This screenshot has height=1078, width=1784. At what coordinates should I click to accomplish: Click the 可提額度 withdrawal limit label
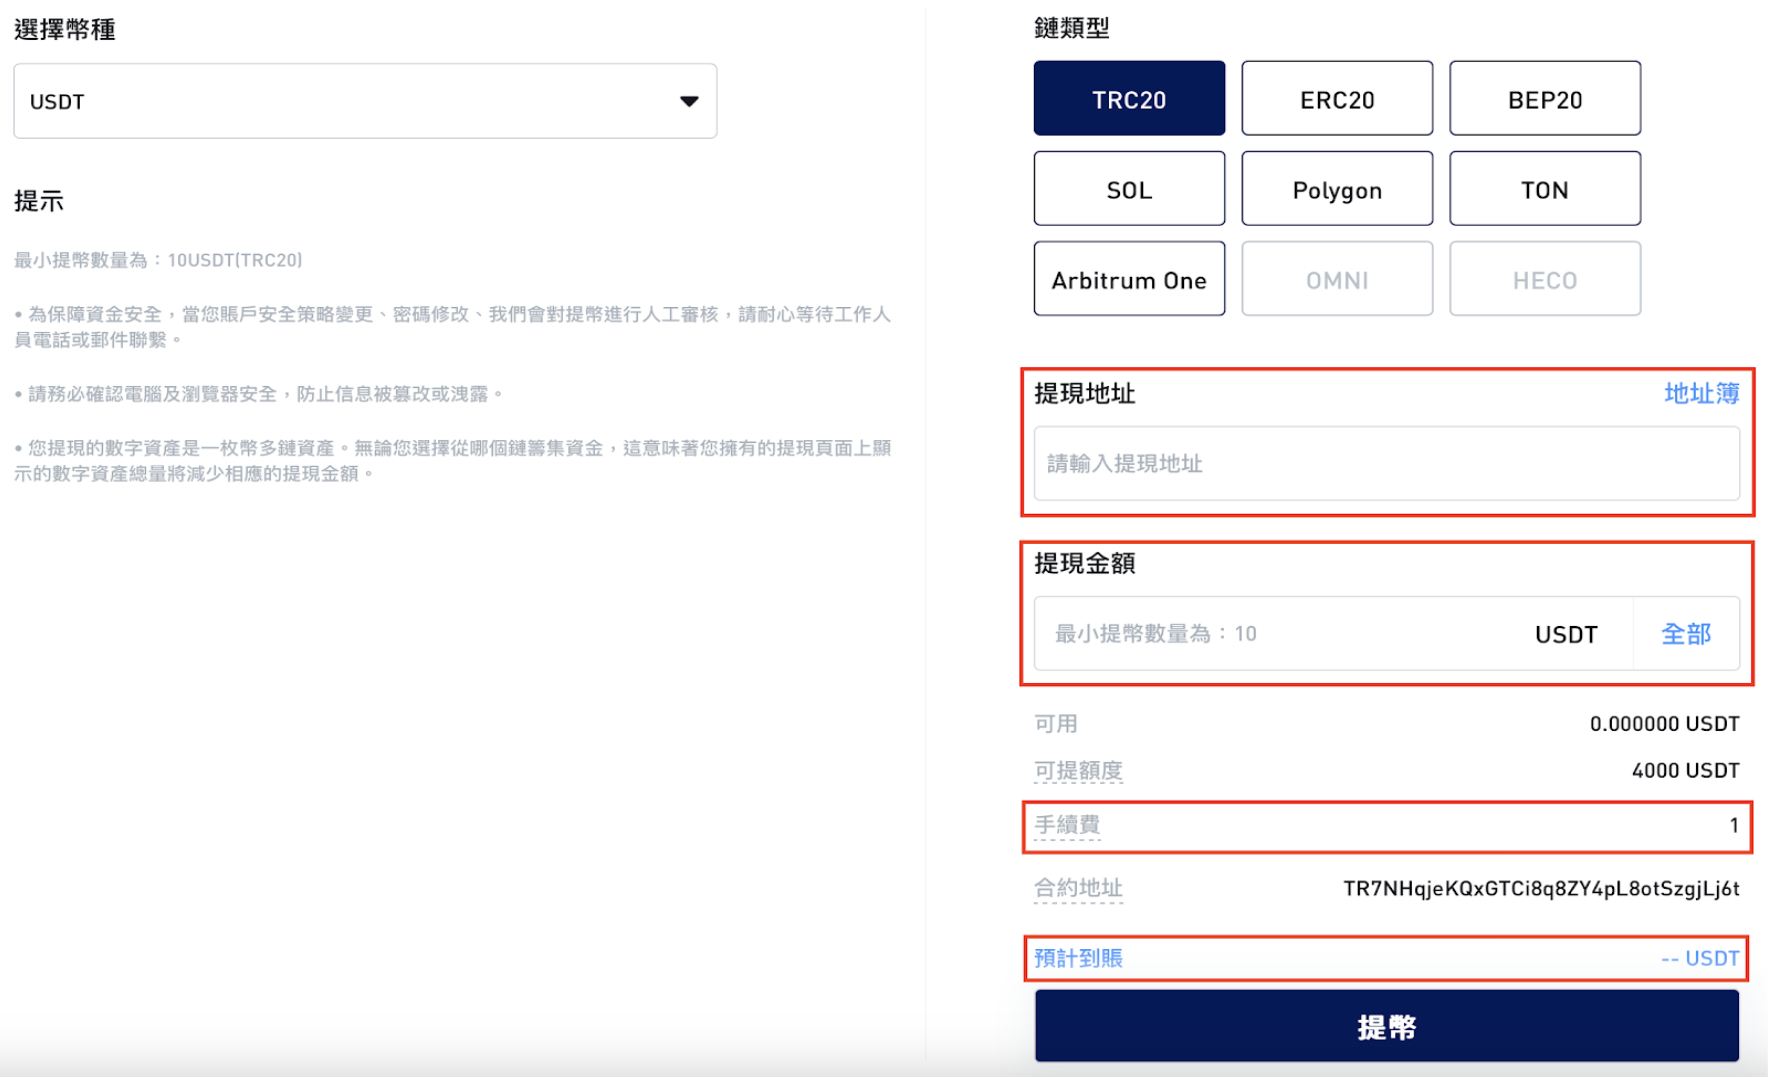(x=1077, y=770)
